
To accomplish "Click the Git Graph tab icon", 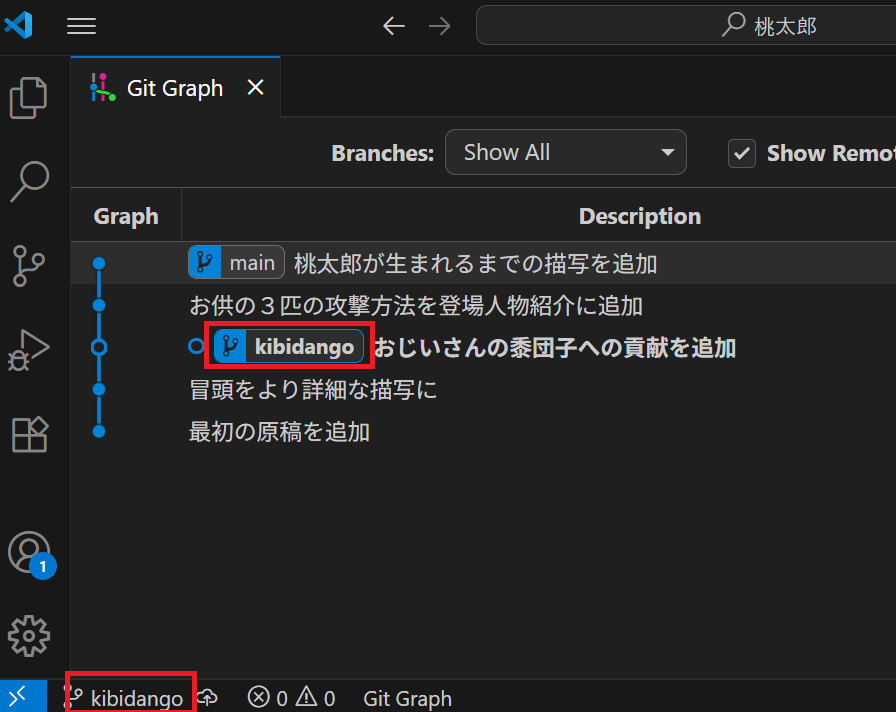I will point(103,87).
